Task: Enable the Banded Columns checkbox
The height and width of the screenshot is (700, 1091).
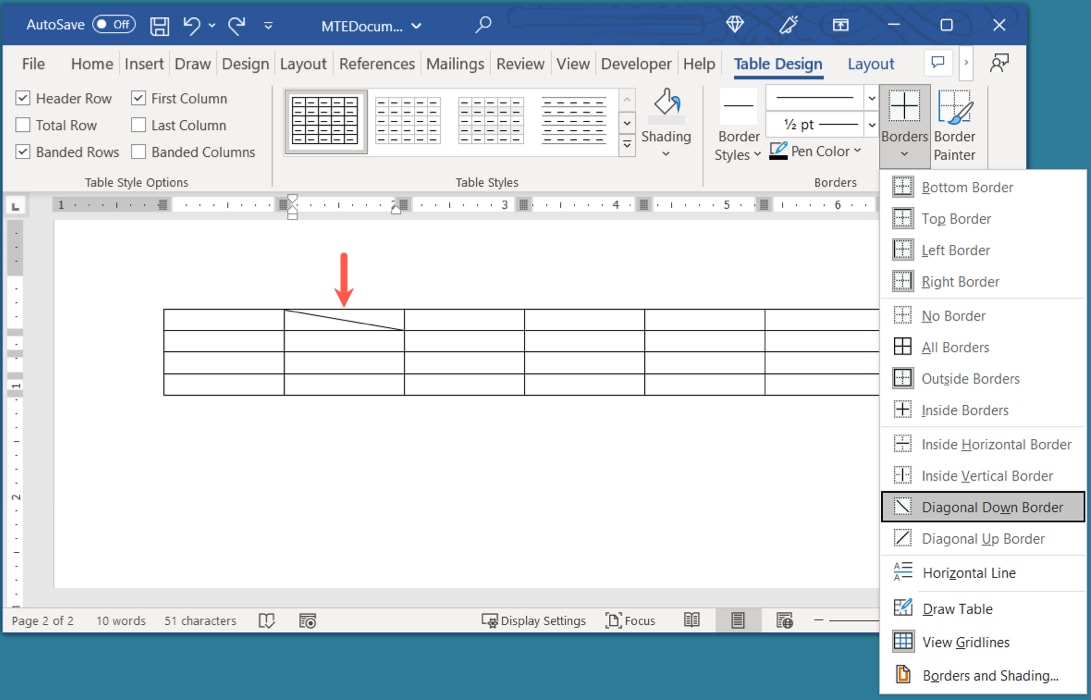Action: pos(139,152)
